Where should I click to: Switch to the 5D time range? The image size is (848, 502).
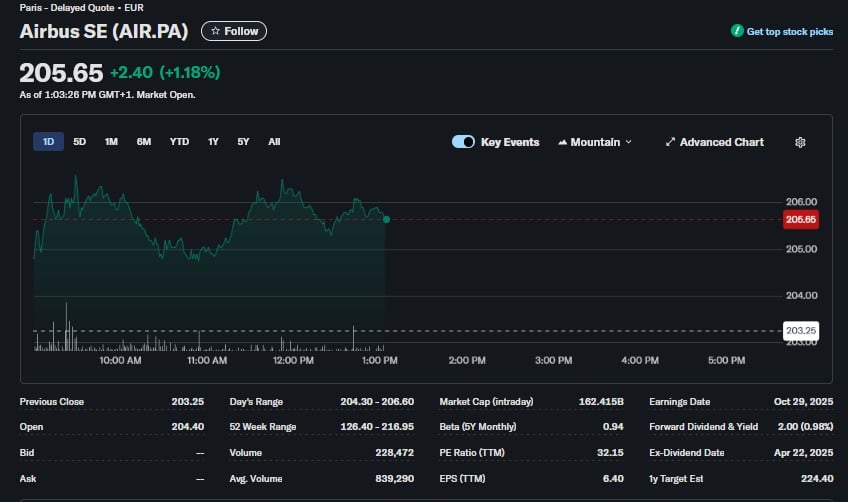pos(80,142)
